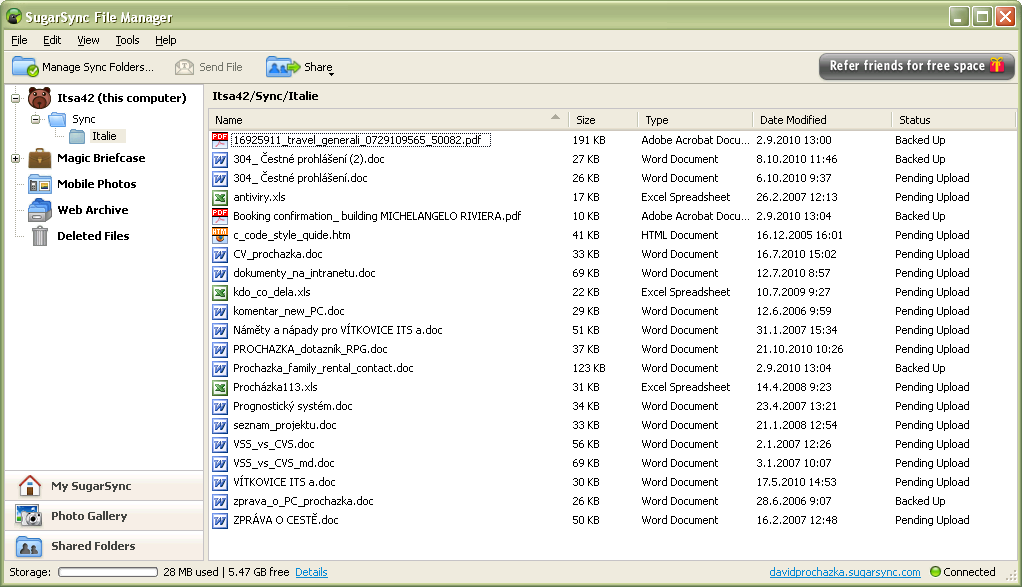1022x587 pixels.
Task: Open the My SugarSync panel button label
Action: coord(91,486)
